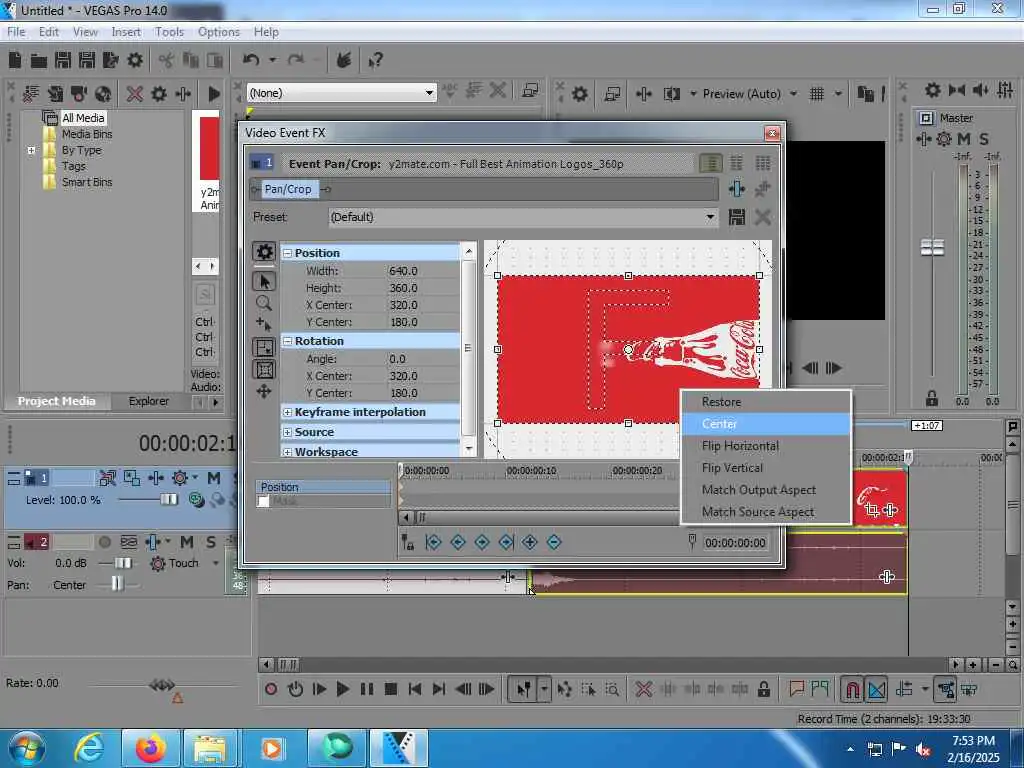The image size is (1024, 768).
Task: Collapse the Rotation property group
Action: click(287, 341)
